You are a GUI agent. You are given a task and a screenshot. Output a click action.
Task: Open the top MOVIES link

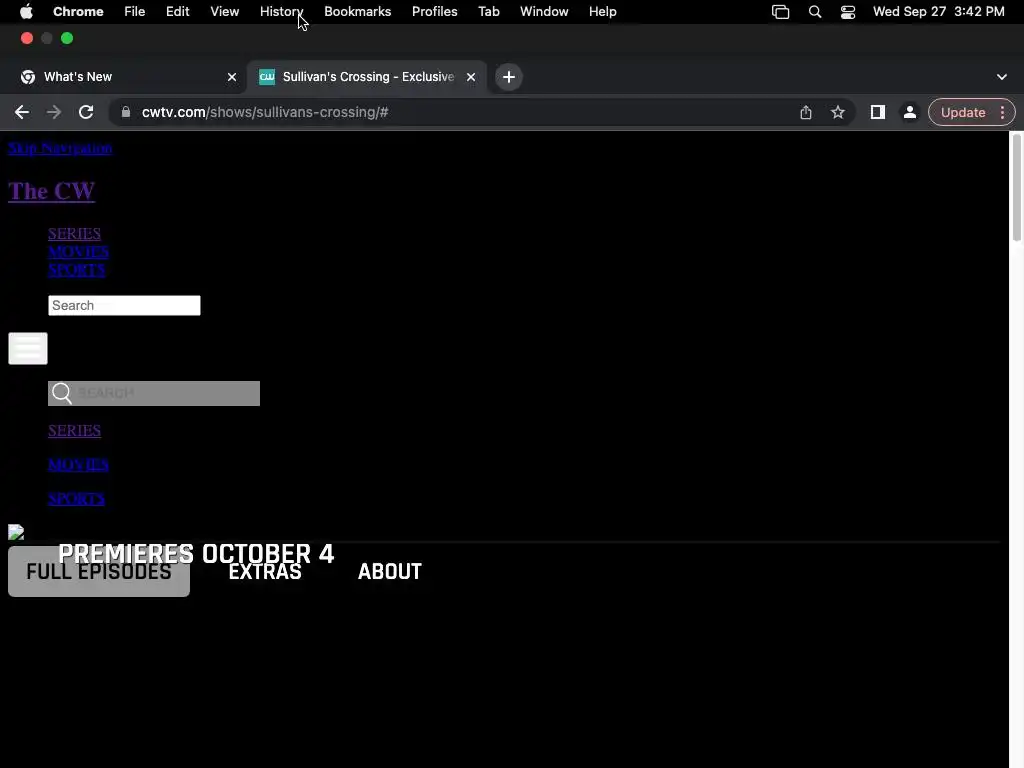point(78,251)
